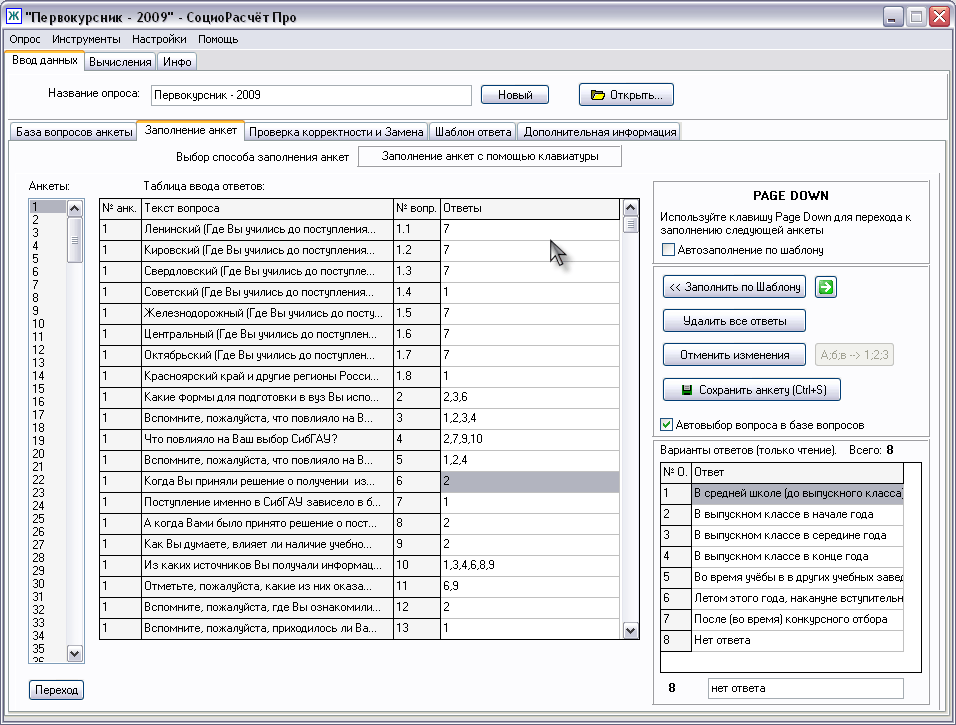Enable Автозаполнение по шаблону checkbox

(668, 250)
